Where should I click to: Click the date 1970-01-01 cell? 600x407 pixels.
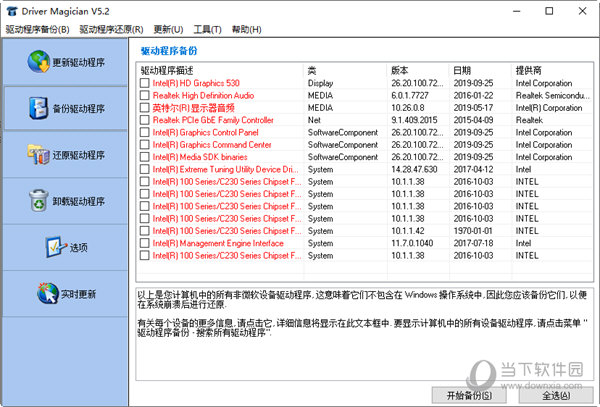click(x=473, y=231)
